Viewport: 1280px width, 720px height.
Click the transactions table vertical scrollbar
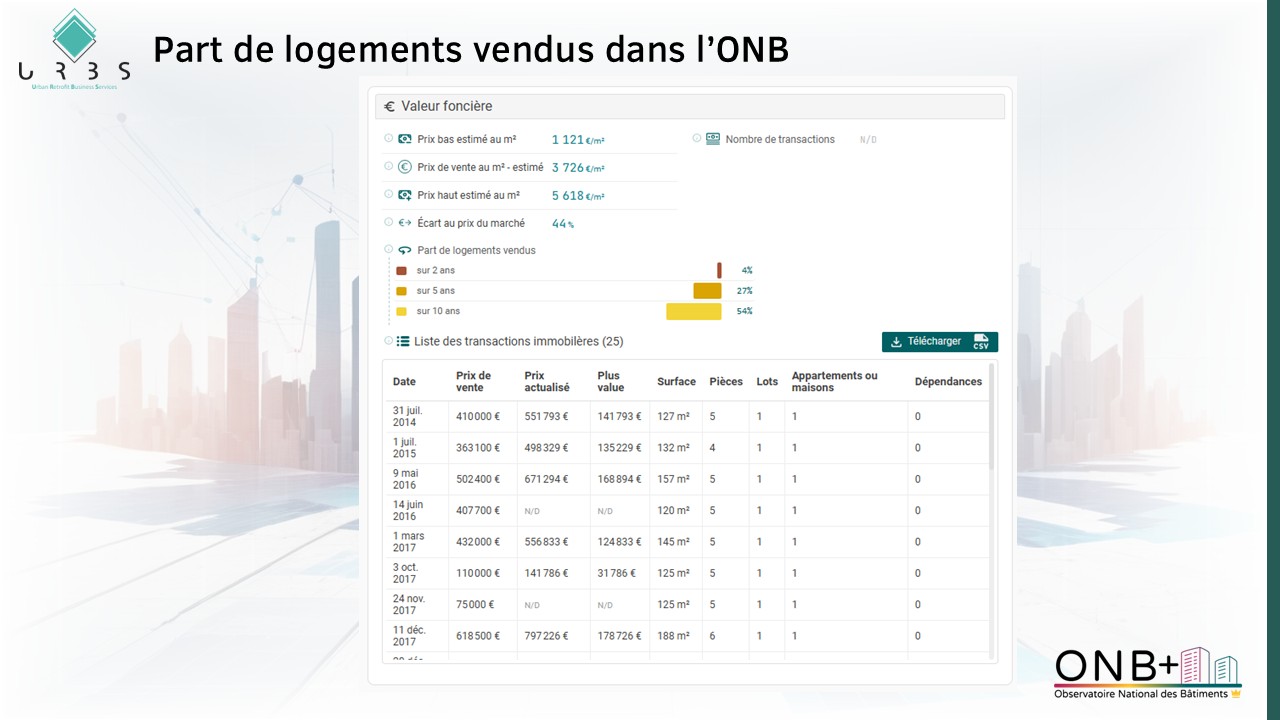point(992,440)
